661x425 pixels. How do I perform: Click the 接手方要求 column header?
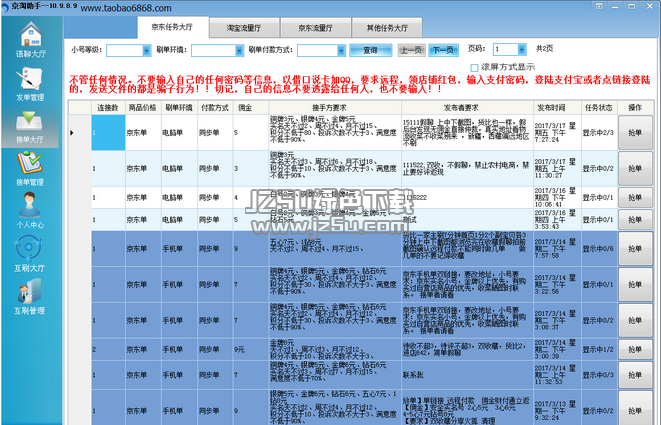pos(335,108)
